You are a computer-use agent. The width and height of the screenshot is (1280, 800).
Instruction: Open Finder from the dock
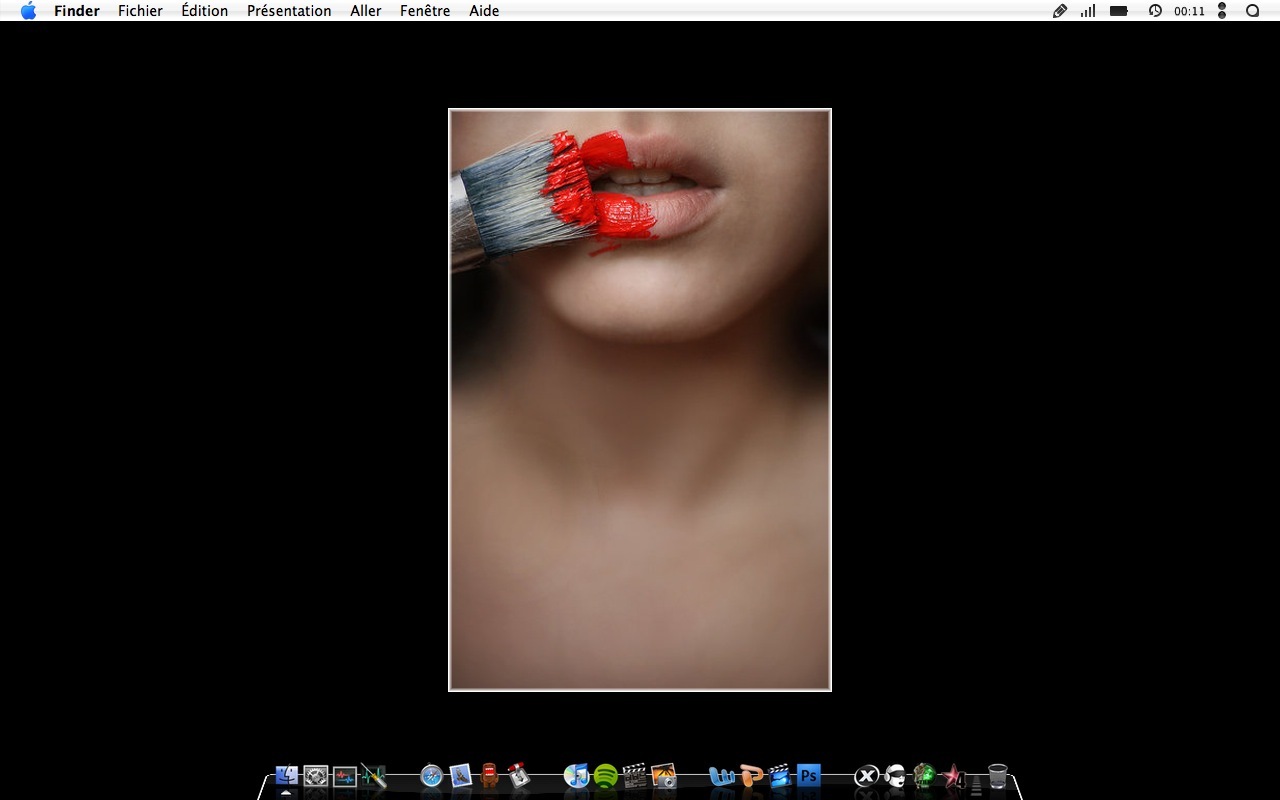pyautogui.click(x=286, y=776)
